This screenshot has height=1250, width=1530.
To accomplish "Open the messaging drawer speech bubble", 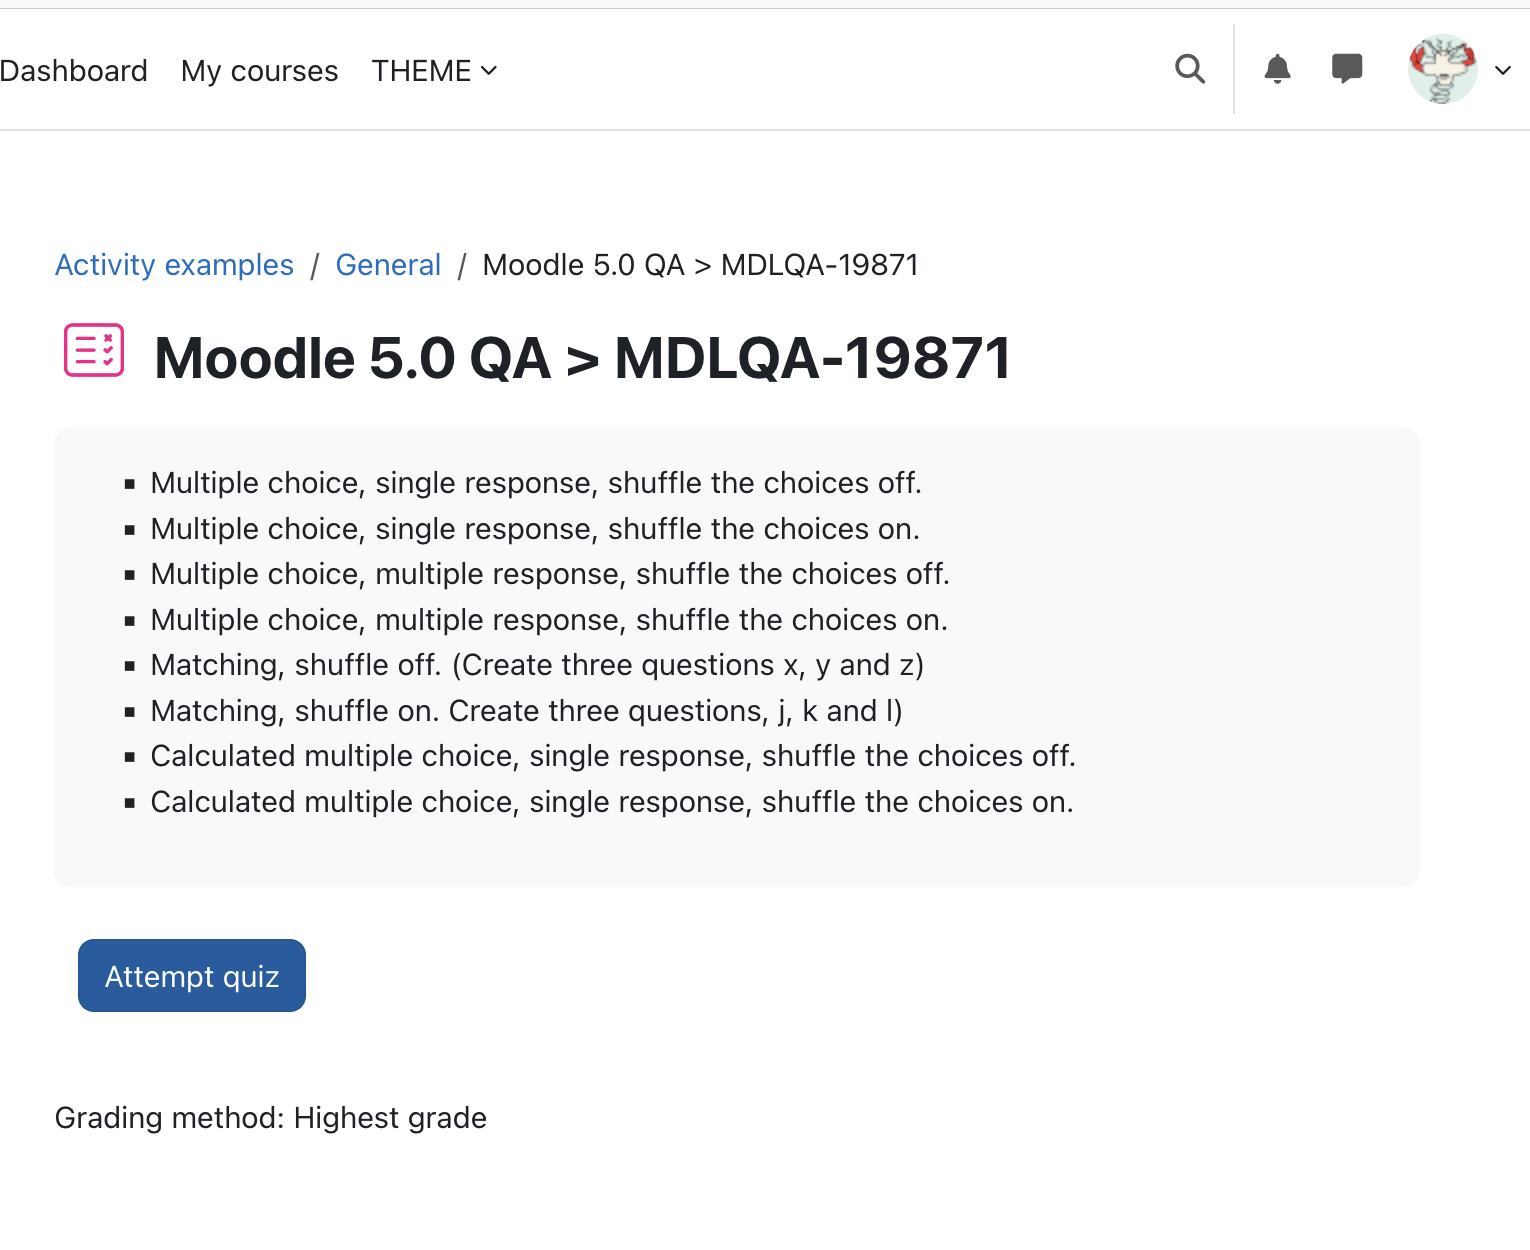I will (1347, 69).
